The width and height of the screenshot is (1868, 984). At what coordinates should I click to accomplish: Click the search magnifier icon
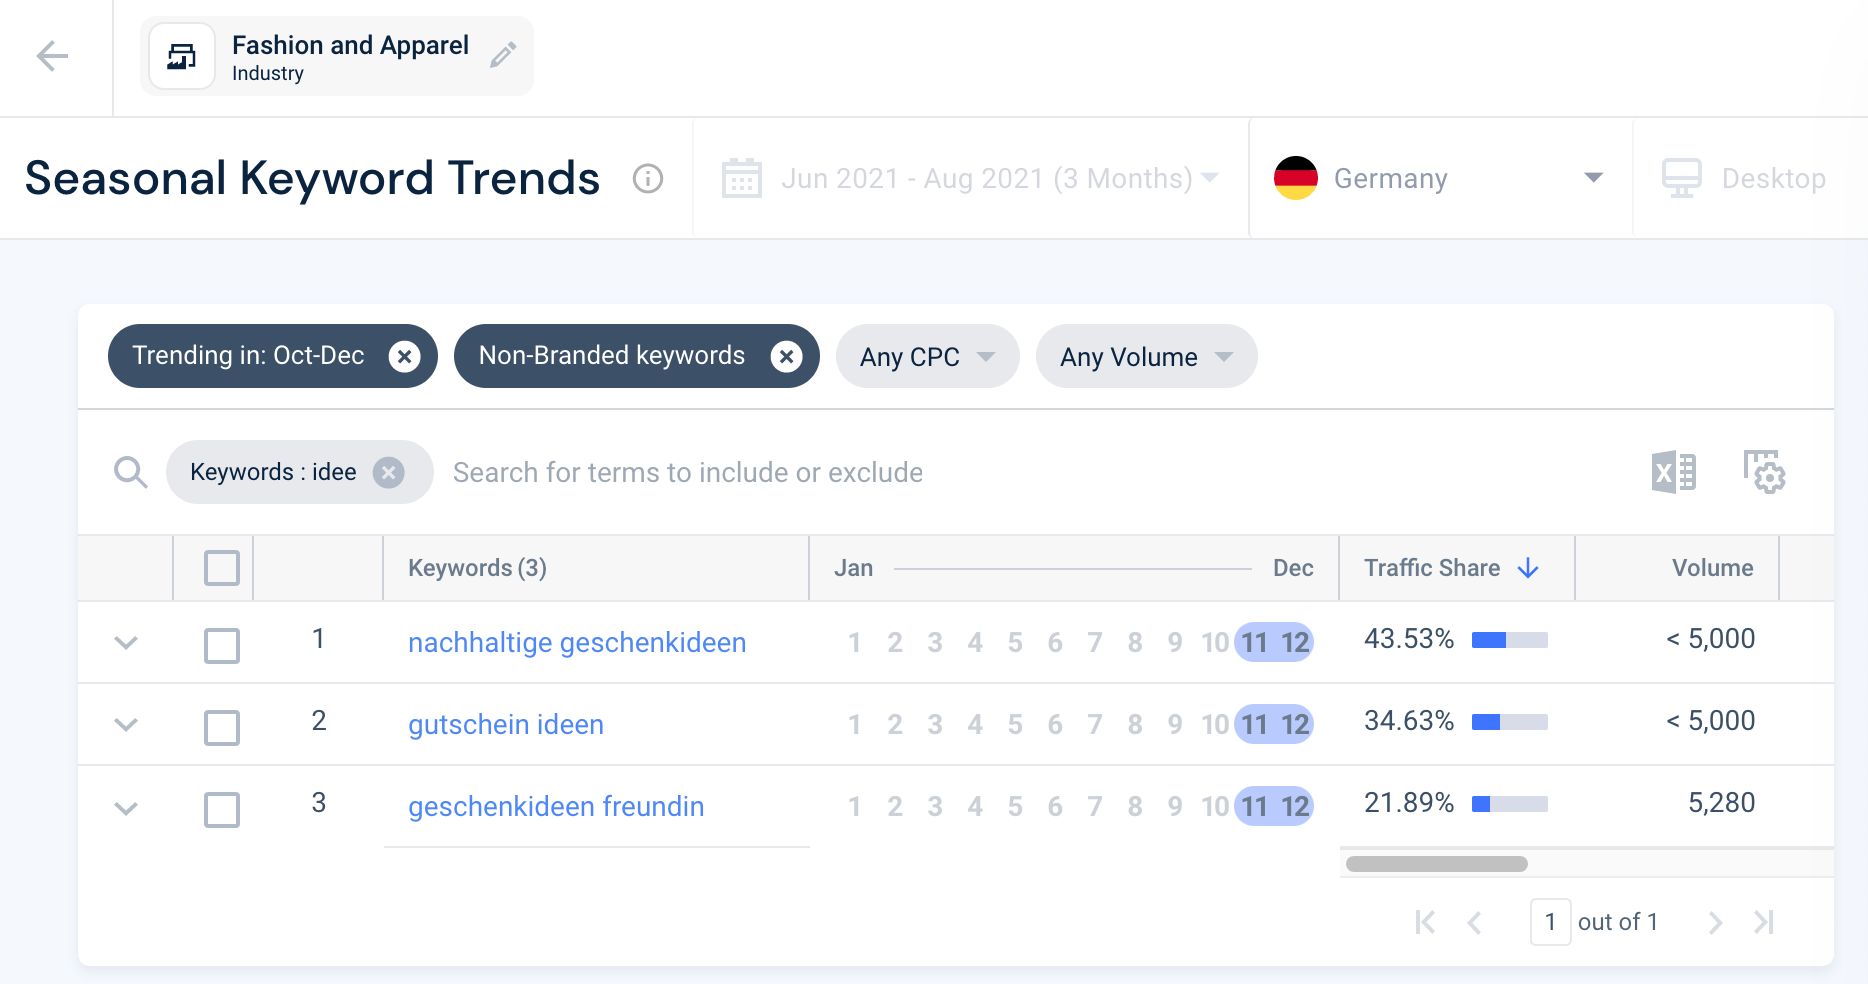pyautogui.click(x=130, y=472)
